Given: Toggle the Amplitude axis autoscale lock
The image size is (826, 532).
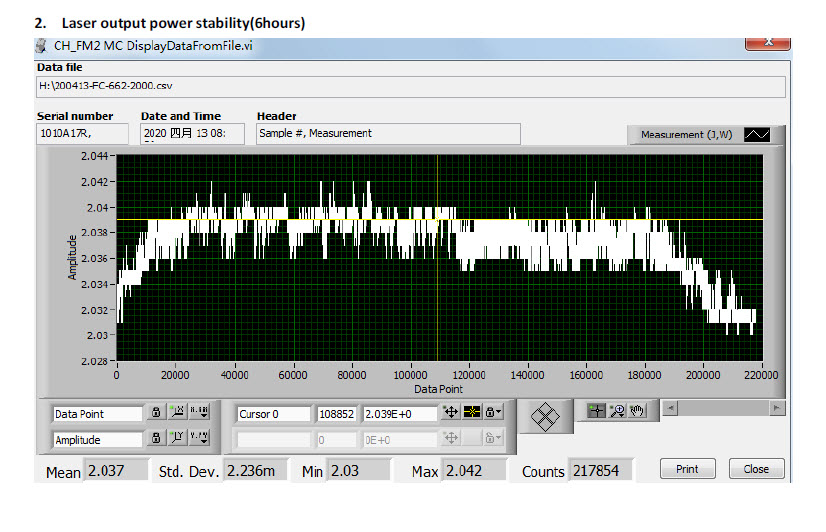Looking at the screenshot, I should pos(156,438).
